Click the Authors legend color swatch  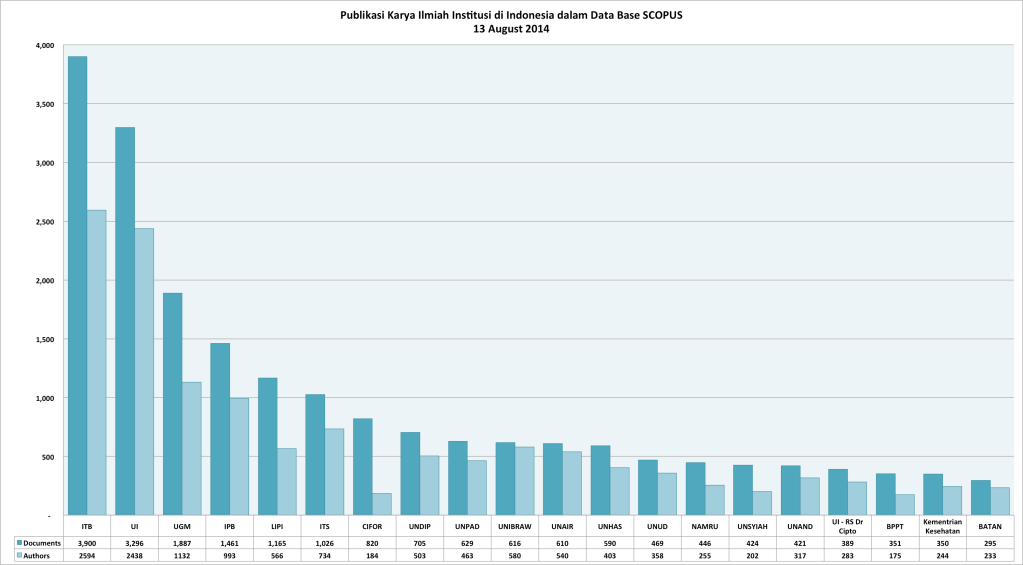click(x=19, y=554)
